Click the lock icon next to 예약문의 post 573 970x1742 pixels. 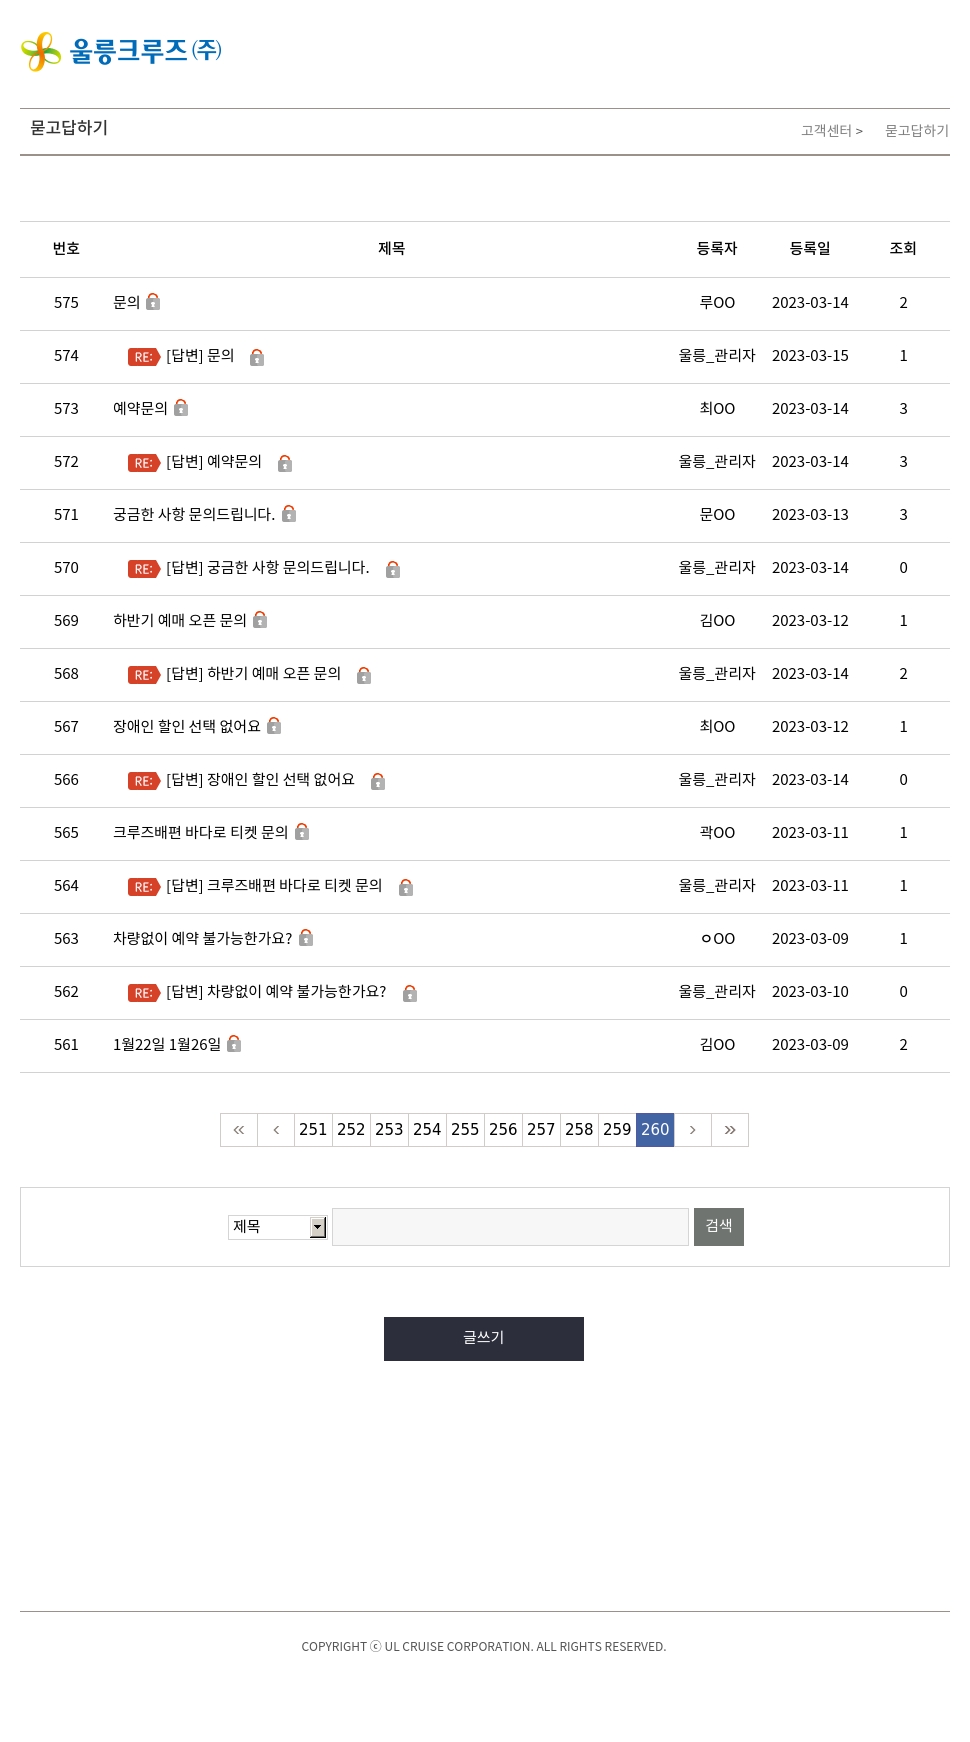tap(181, 408)
